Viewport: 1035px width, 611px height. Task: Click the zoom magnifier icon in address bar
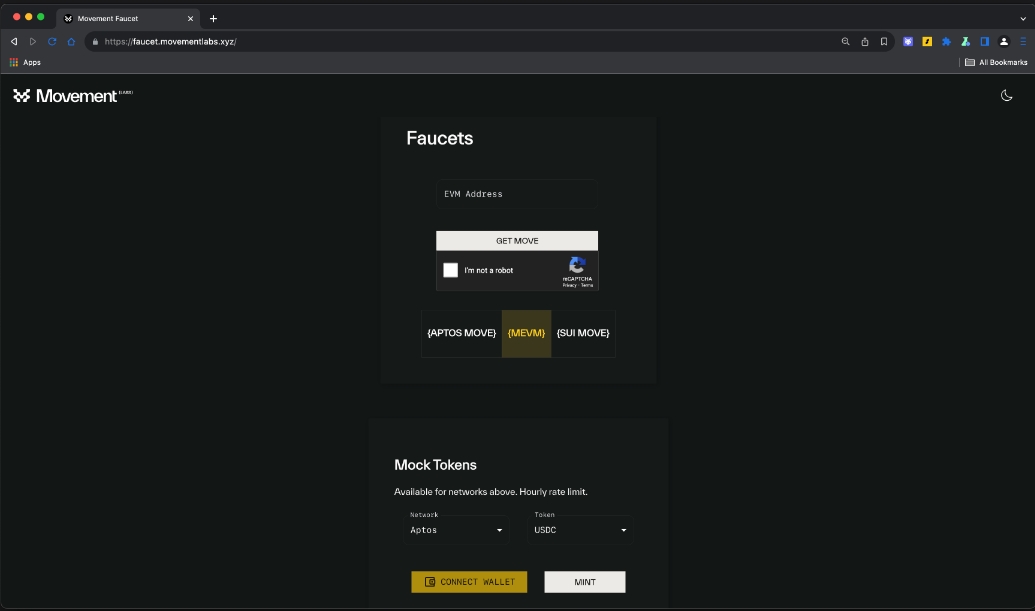tap(845, 42)
